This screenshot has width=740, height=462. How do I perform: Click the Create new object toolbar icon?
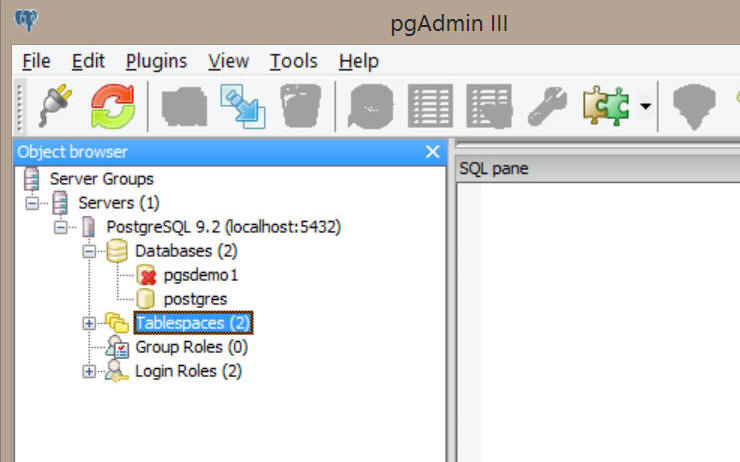pos(243,106)
